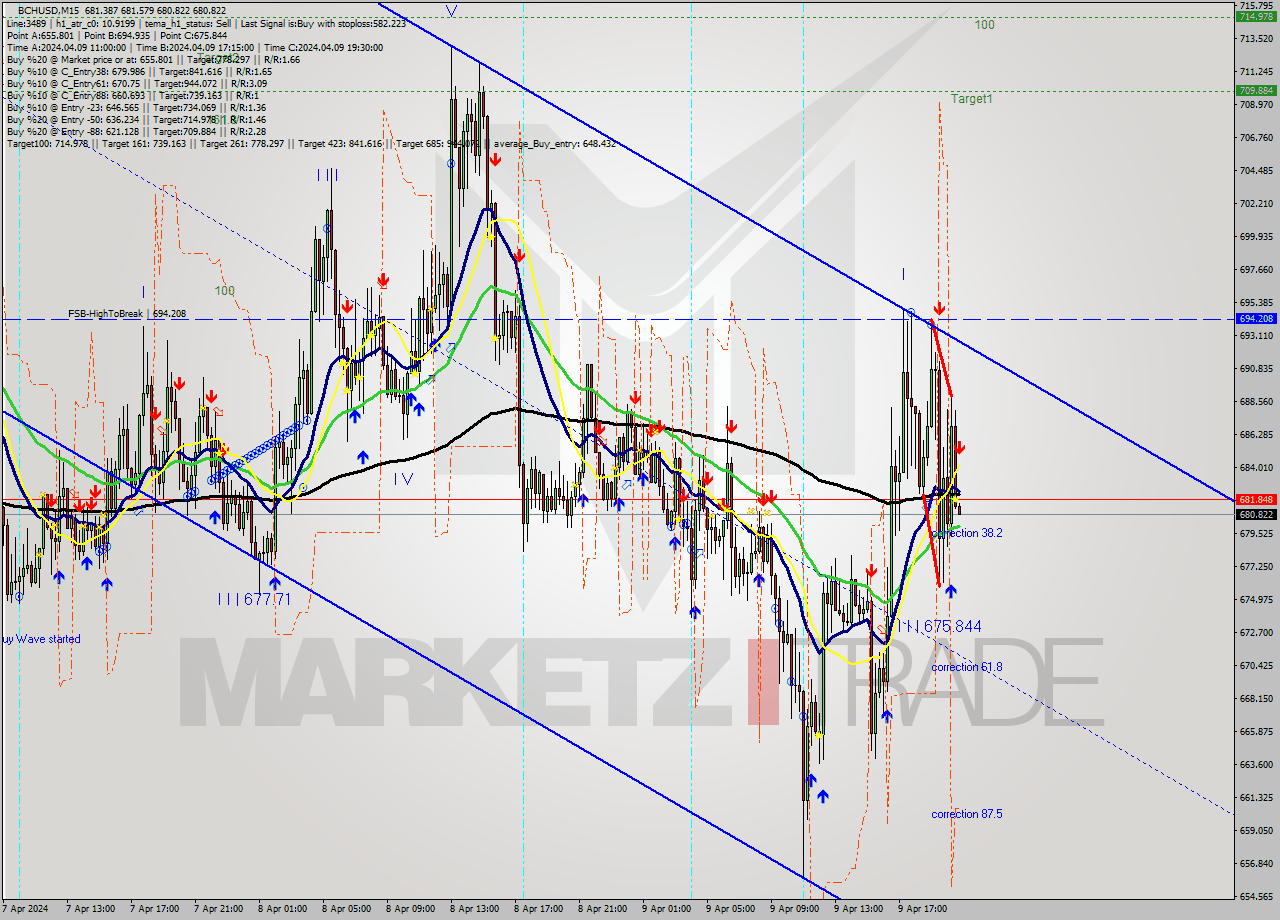Click price axis value 706.760
The image size is (1280, 920).
[1256, 137]
